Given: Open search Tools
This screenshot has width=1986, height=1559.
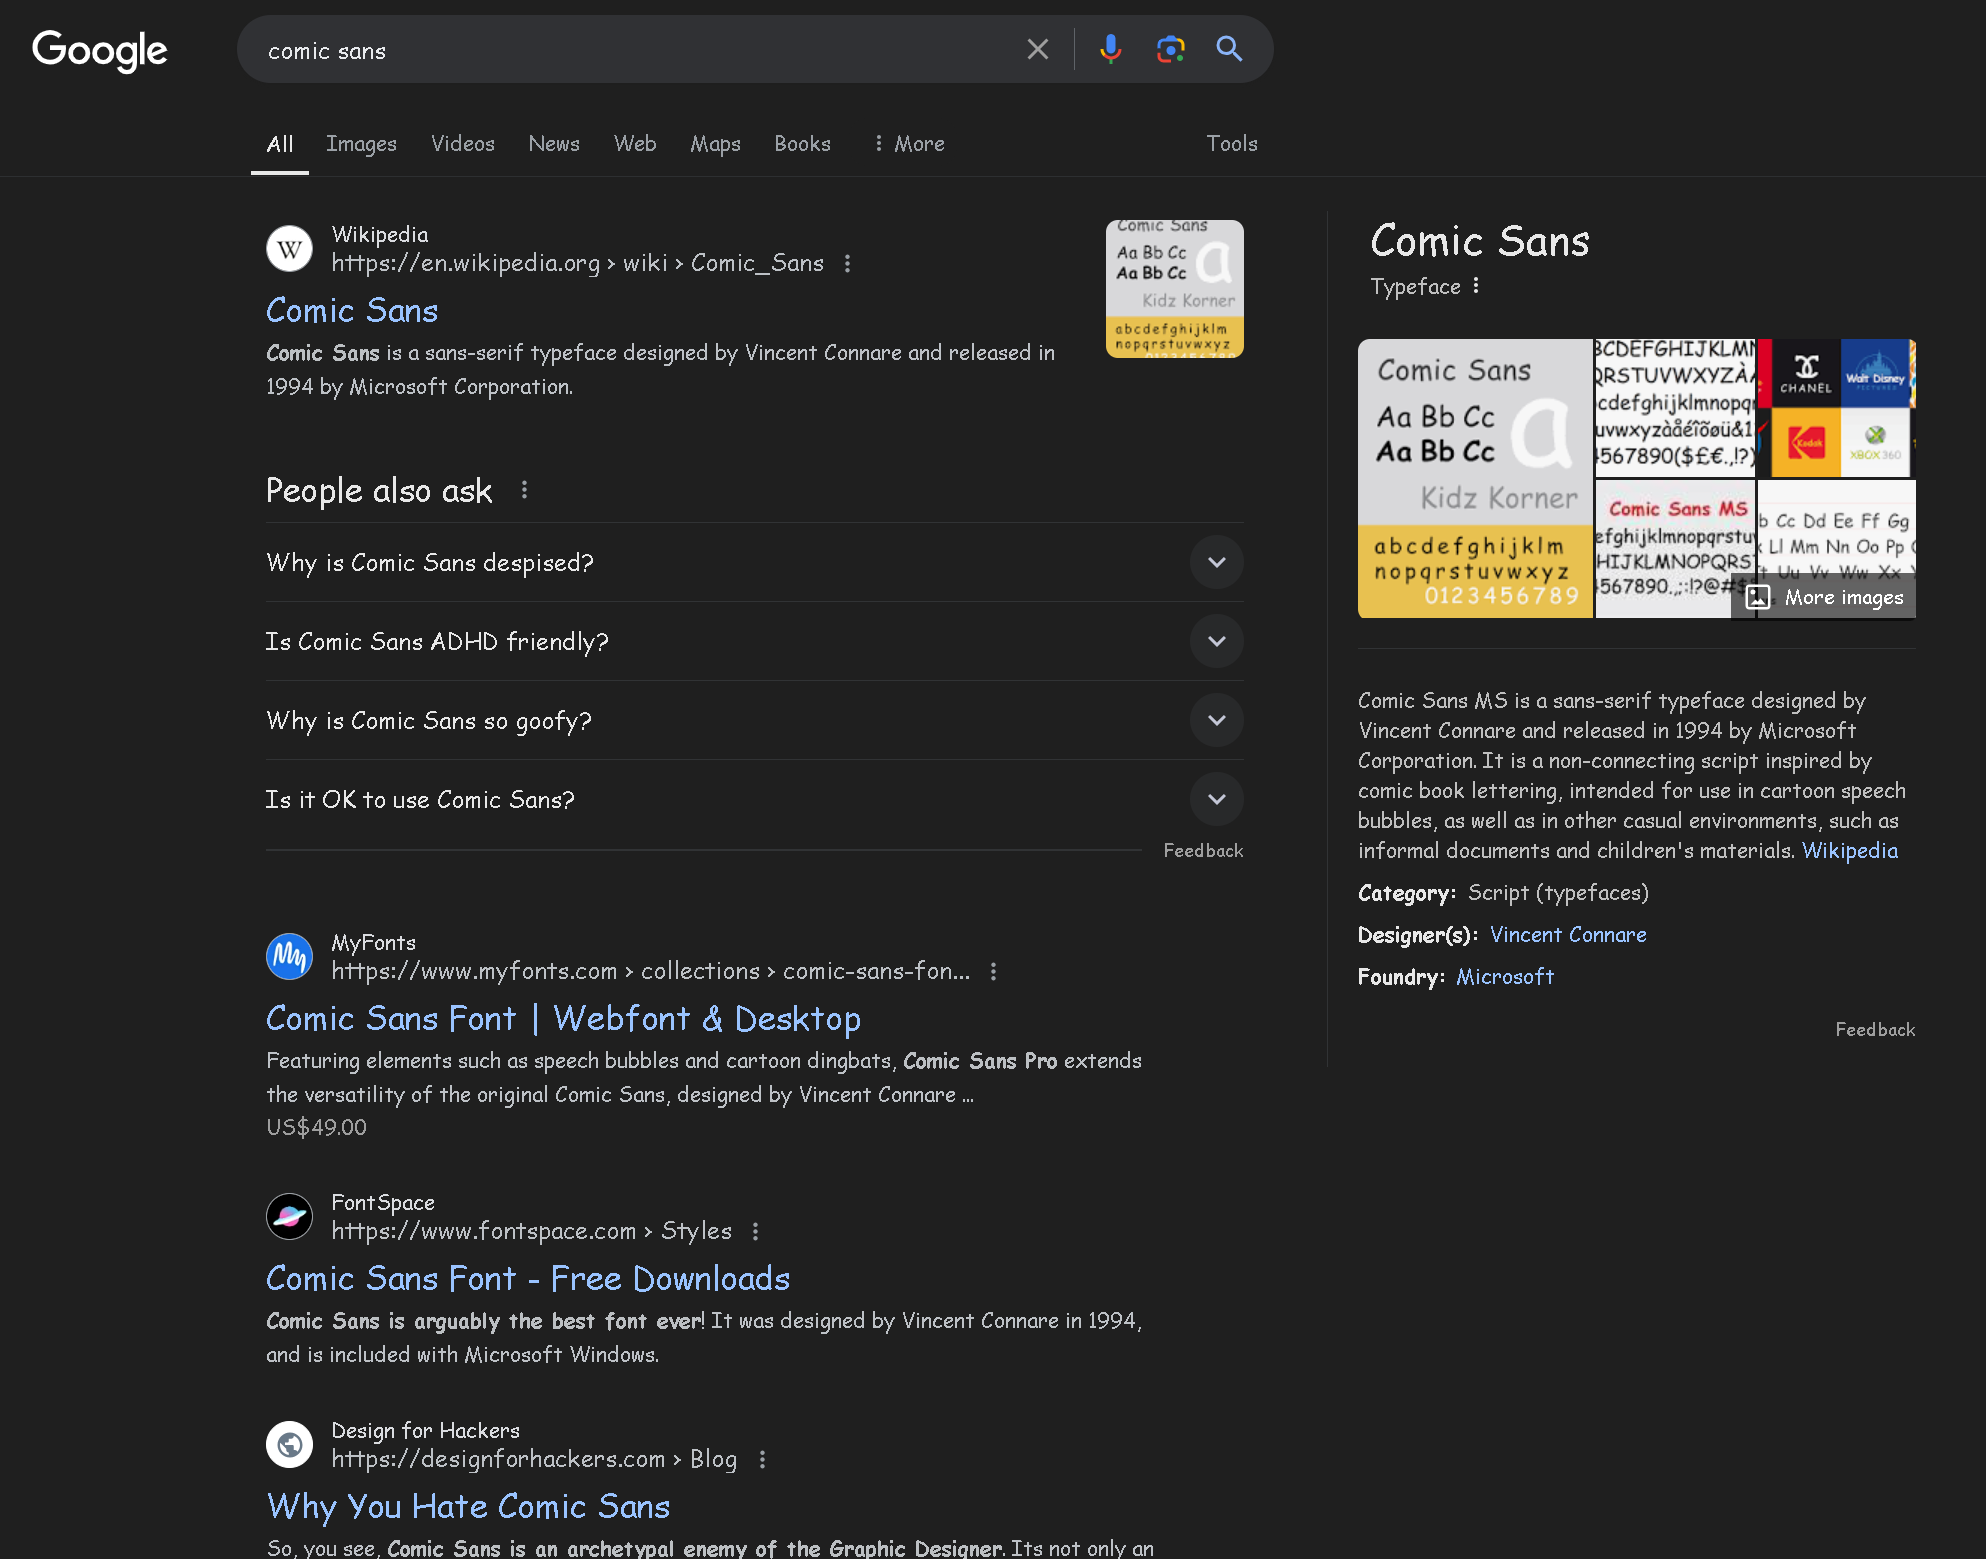Looking at the screenshot, I should pyautogui.click(x=1232, y=144).
